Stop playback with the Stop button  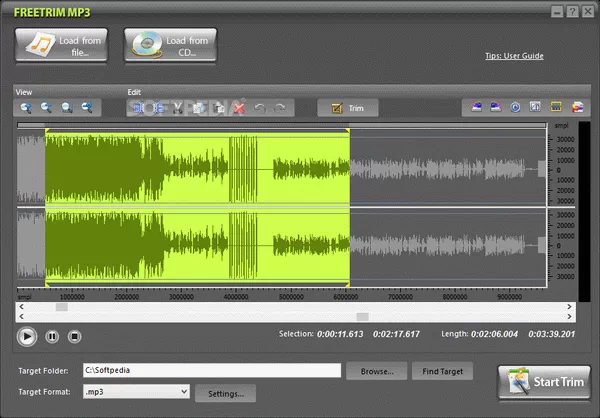click(74, 337)
